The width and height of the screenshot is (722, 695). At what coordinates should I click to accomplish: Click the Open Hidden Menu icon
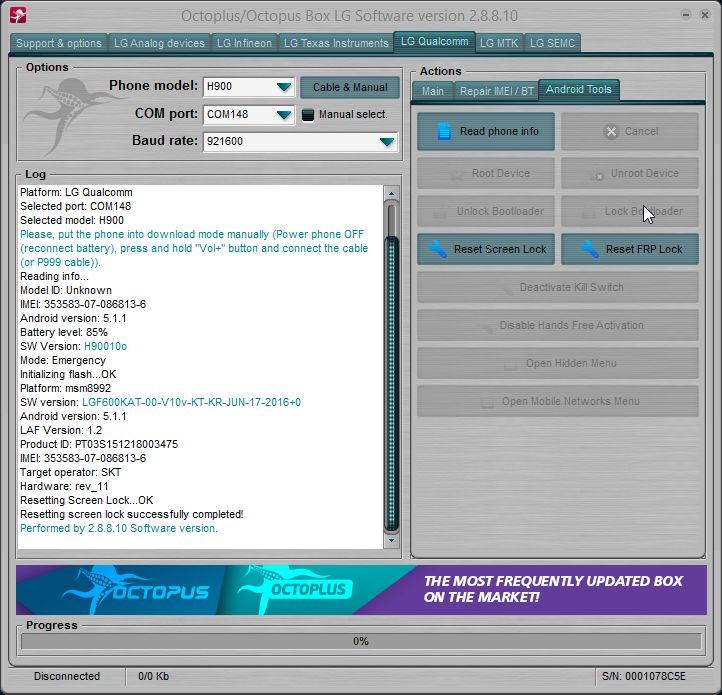point(510,364)
